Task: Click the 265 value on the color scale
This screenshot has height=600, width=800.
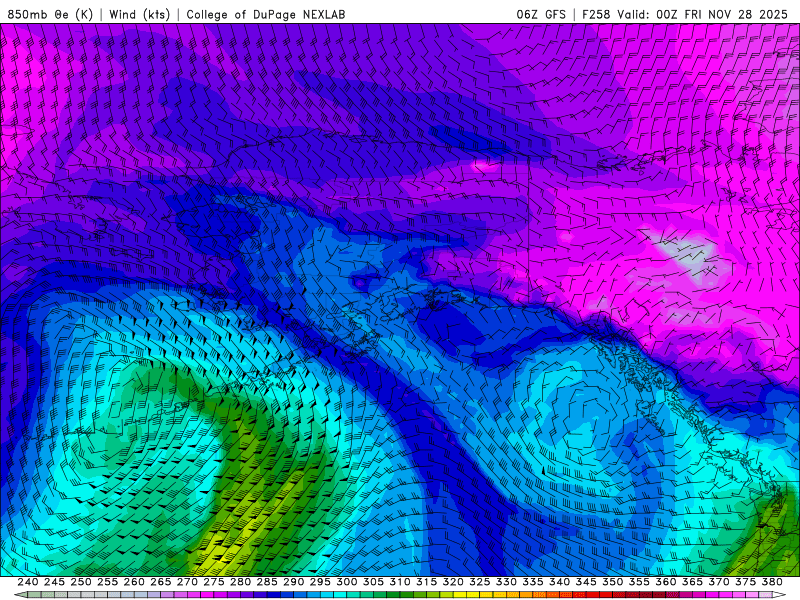Action: click(x=160, y=582)
